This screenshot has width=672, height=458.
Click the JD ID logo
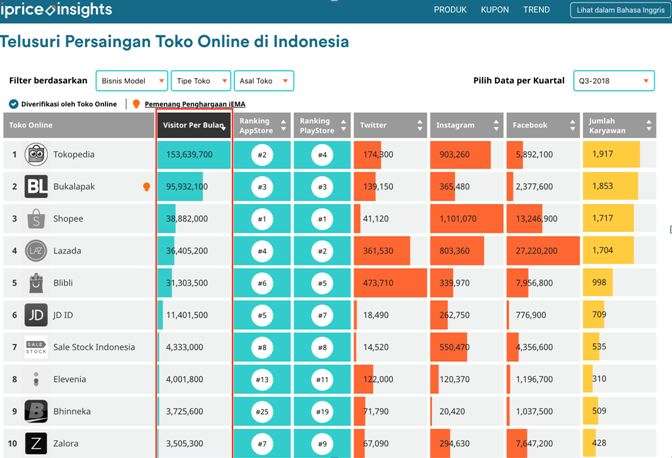tap(36, 315)
